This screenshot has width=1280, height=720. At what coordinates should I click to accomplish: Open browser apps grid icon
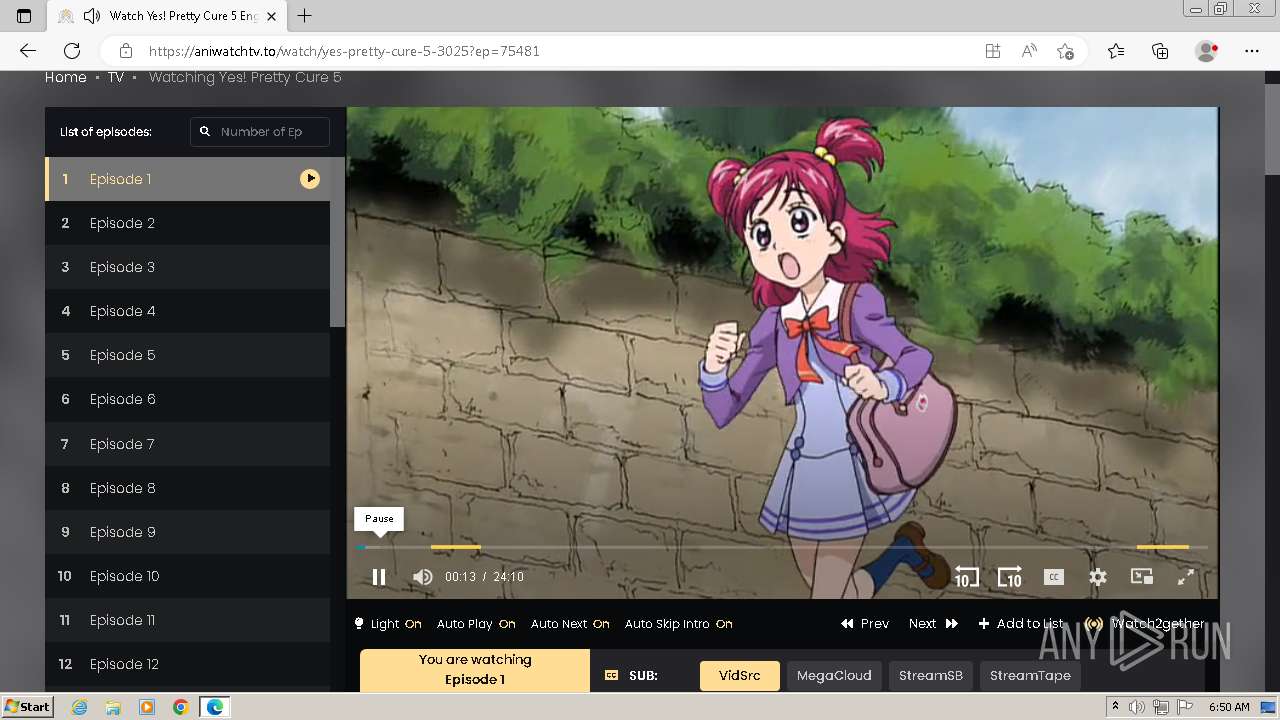pyautogui.click(x=993, y=51)
